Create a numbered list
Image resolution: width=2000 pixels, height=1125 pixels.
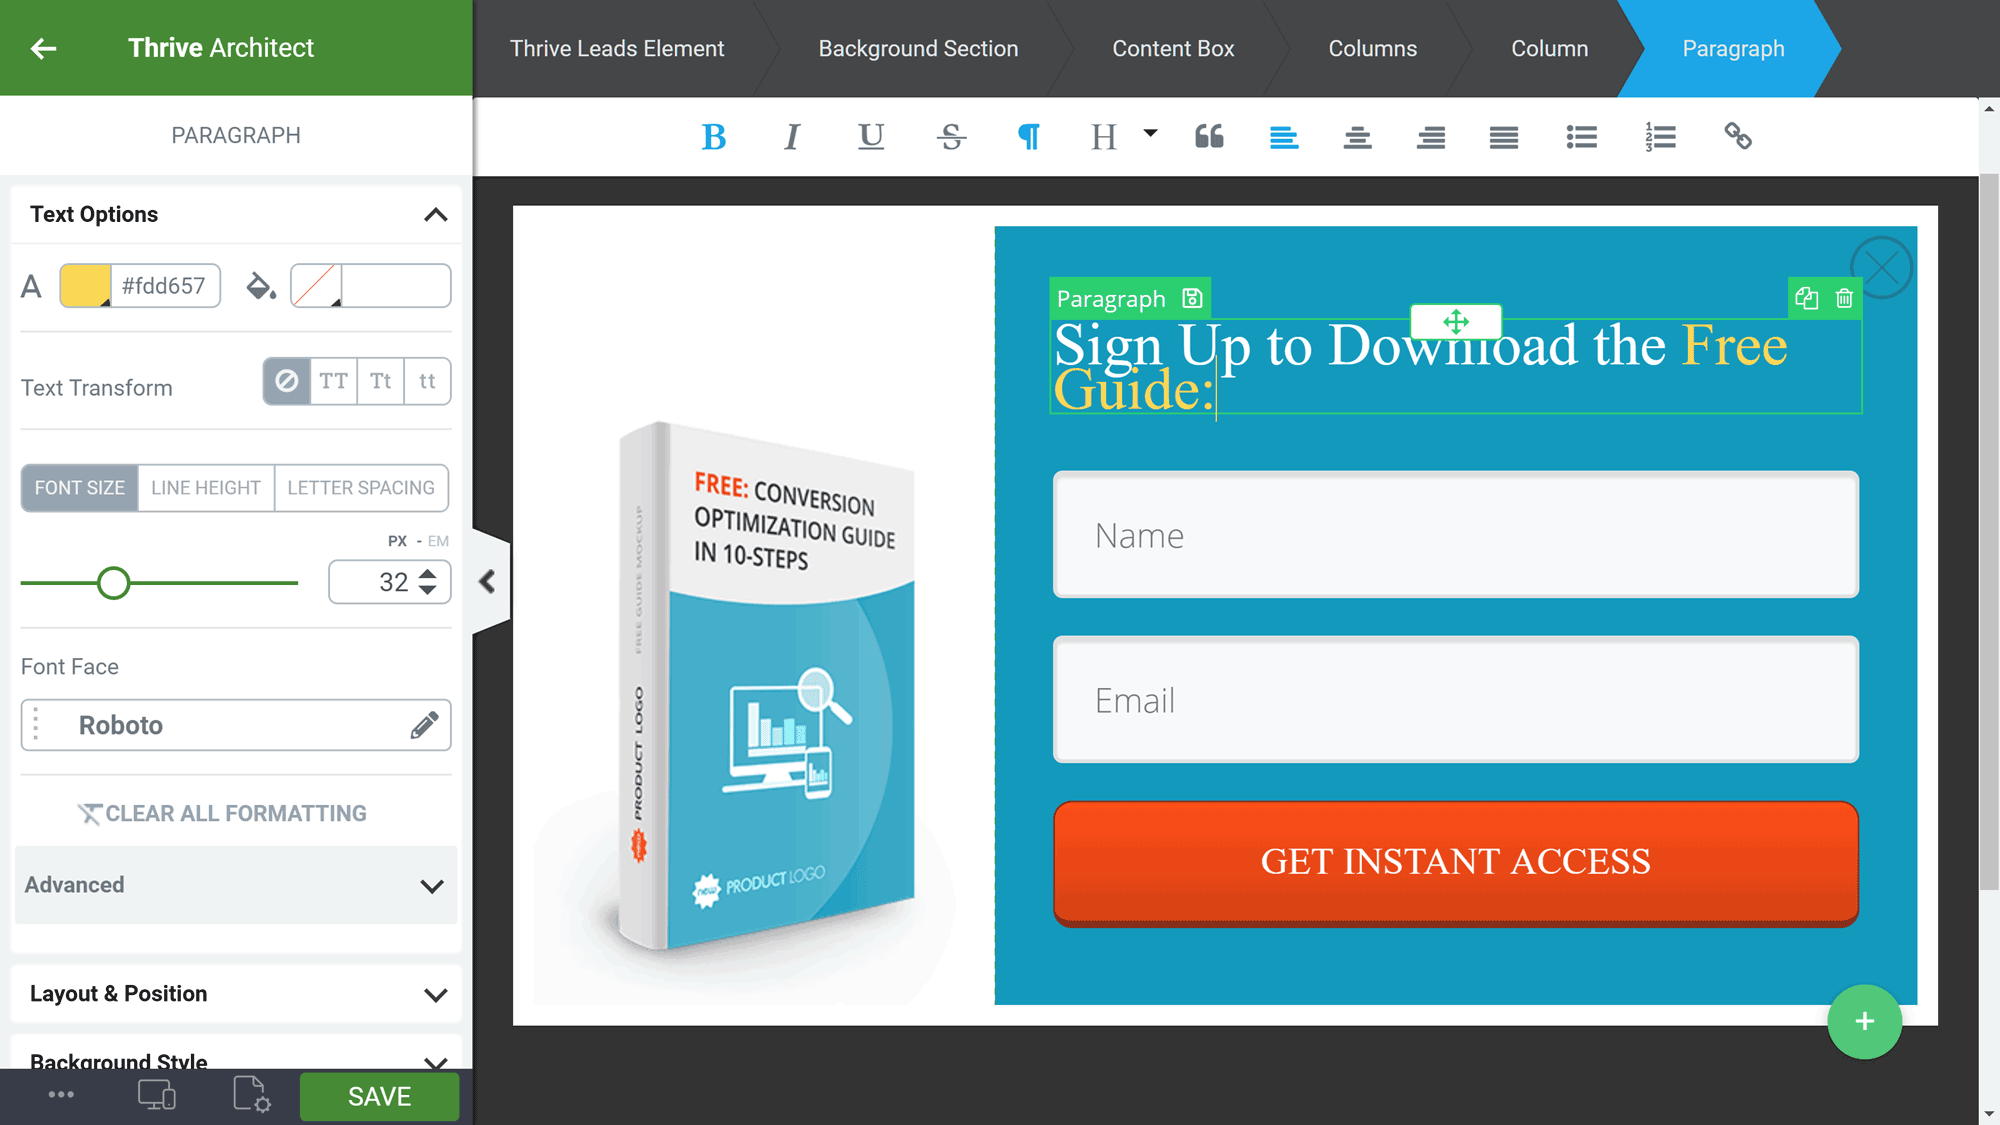click(x=1660, y=137)
